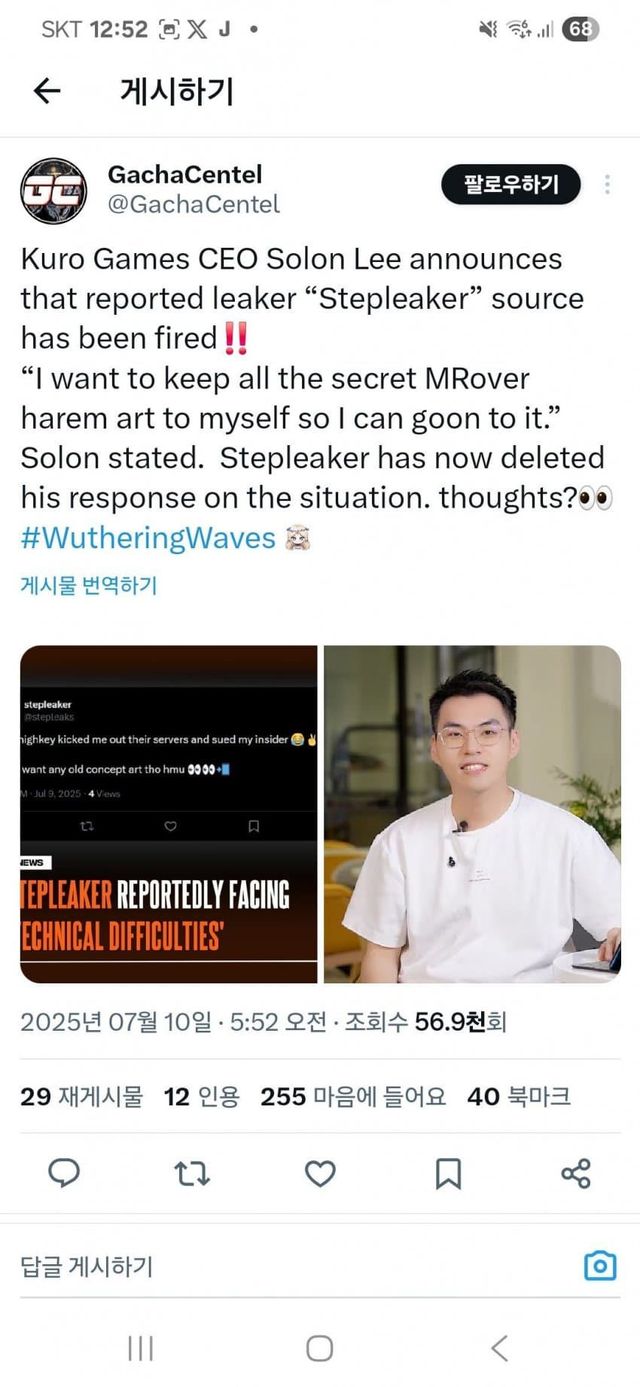View the 12 인용 quotes list
The image size is (640, 1387).
point(202,1097)
